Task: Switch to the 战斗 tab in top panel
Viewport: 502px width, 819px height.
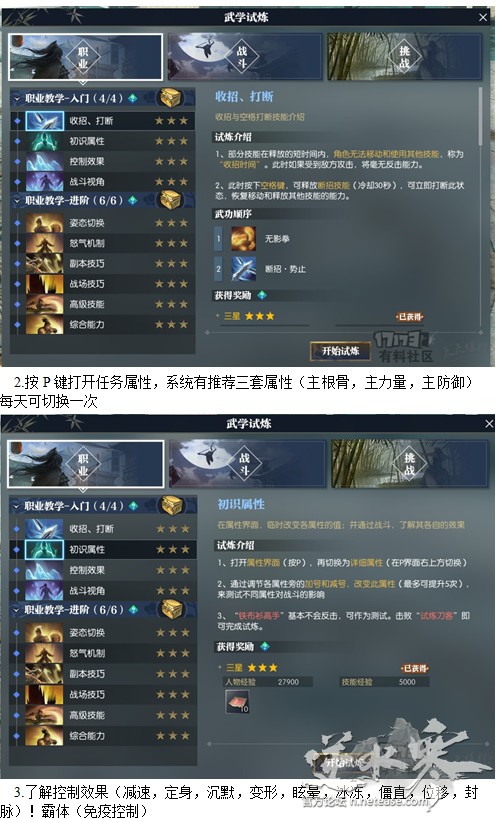Action: tap(245, 56)
